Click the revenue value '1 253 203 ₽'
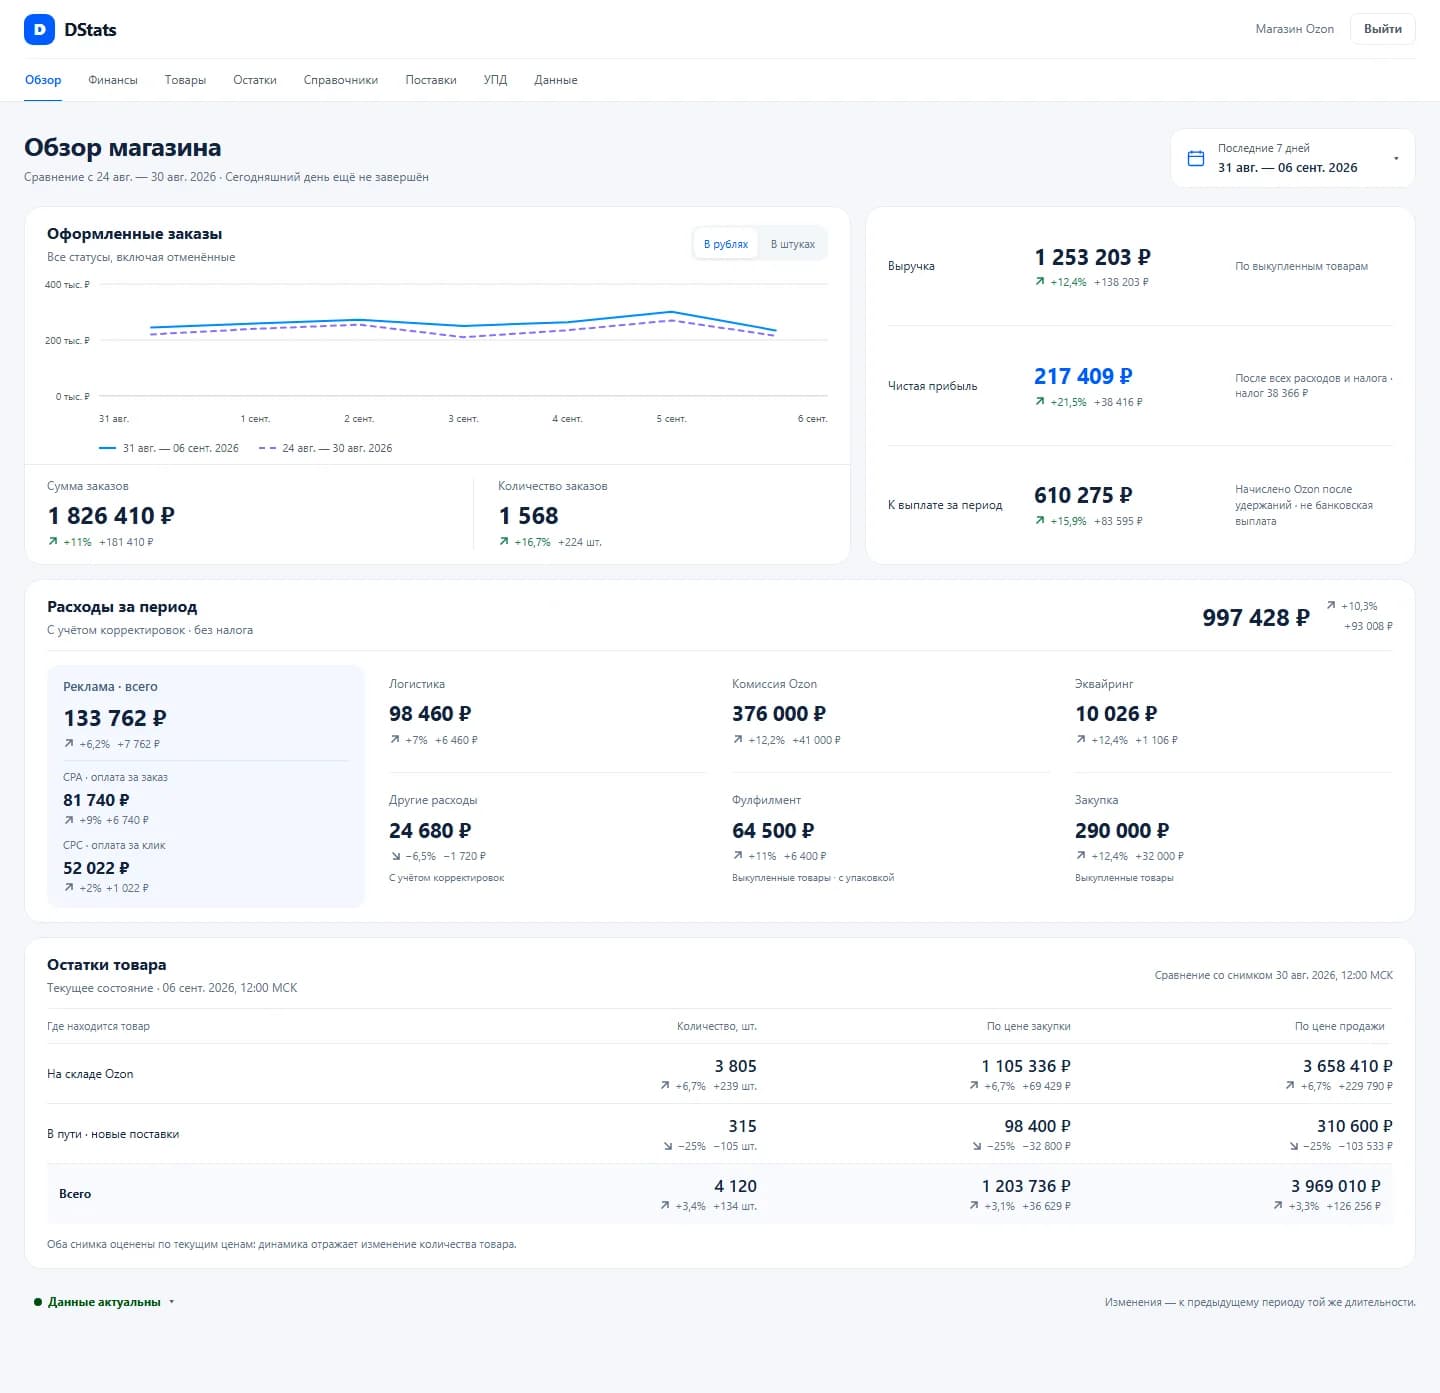This screenshot has height=1393, width=1440. pyautogui.click(x=1093, y=258)
